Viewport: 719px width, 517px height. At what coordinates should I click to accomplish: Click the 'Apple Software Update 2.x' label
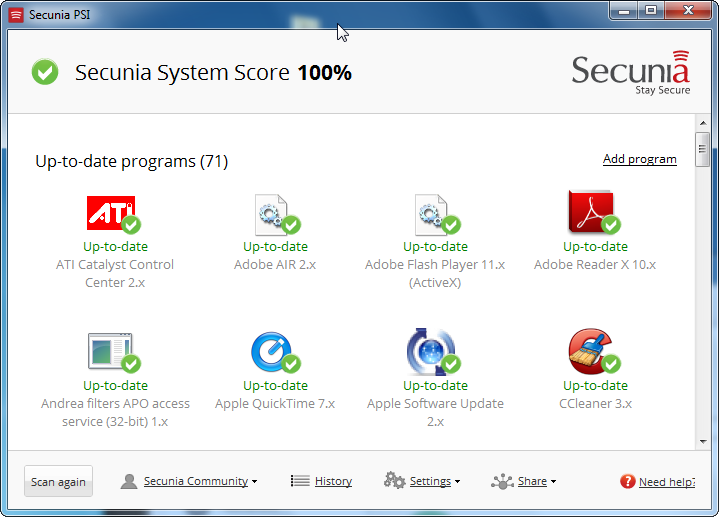tap(435, 412)
